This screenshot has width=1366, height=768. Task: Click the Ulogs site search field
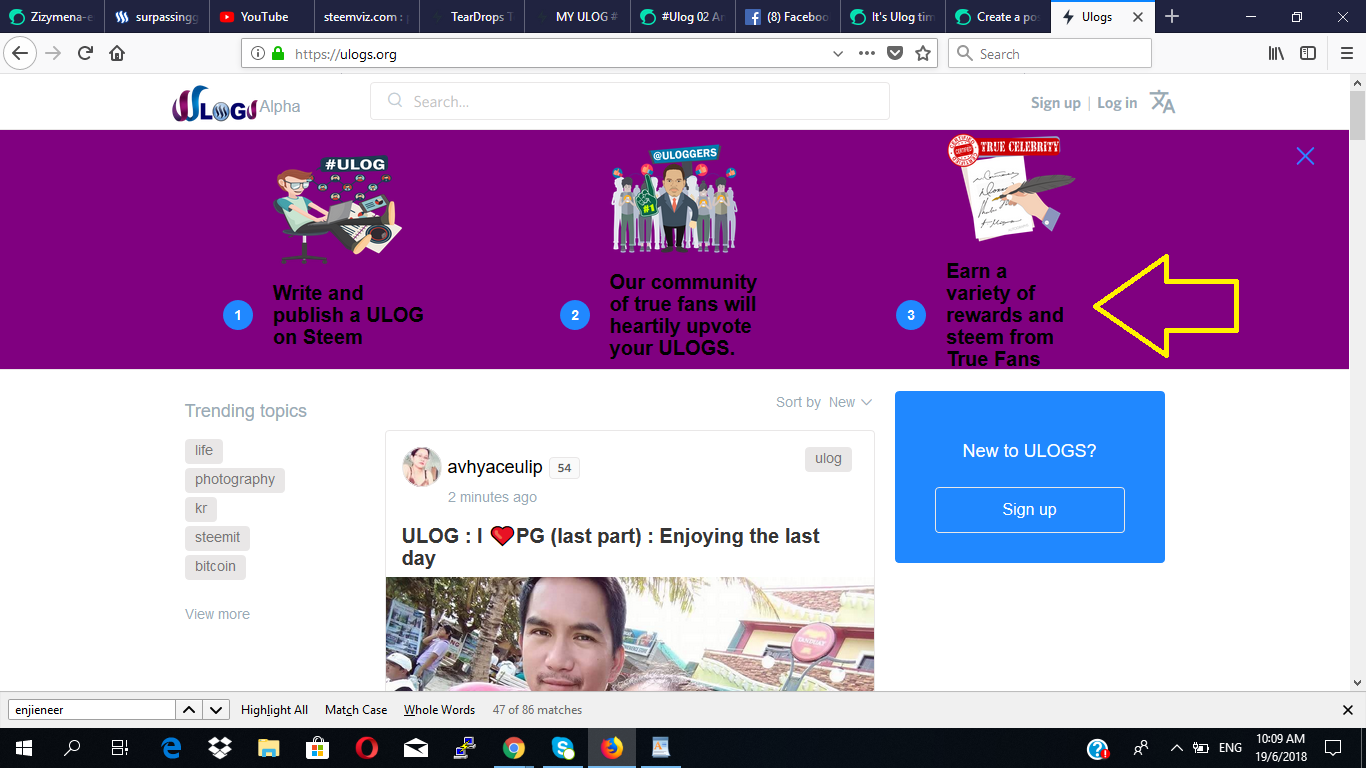[x=630, y=101]
